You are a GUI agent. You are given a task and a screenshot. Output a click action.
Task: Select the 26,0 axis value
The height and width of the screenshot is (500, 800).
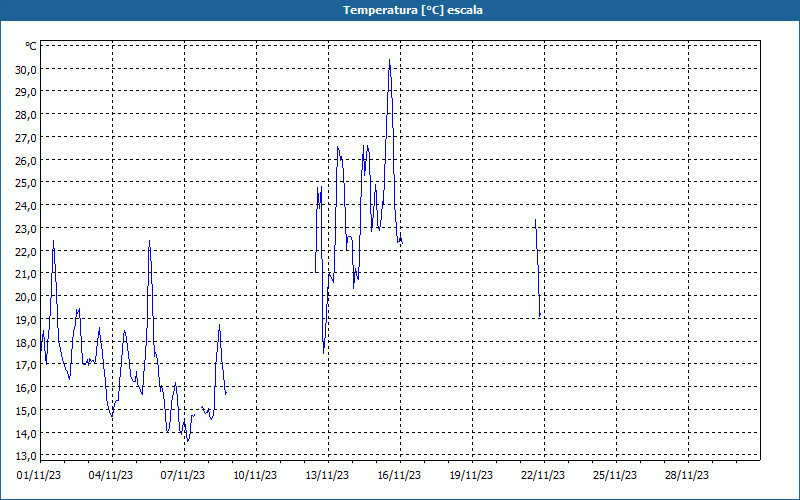26,161
